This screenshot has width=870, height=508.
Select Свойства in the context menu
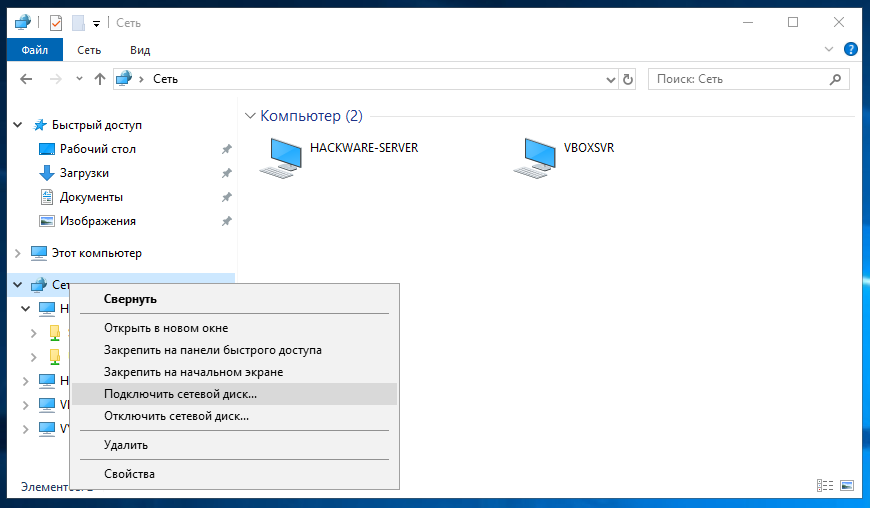(x=129, y=474)
